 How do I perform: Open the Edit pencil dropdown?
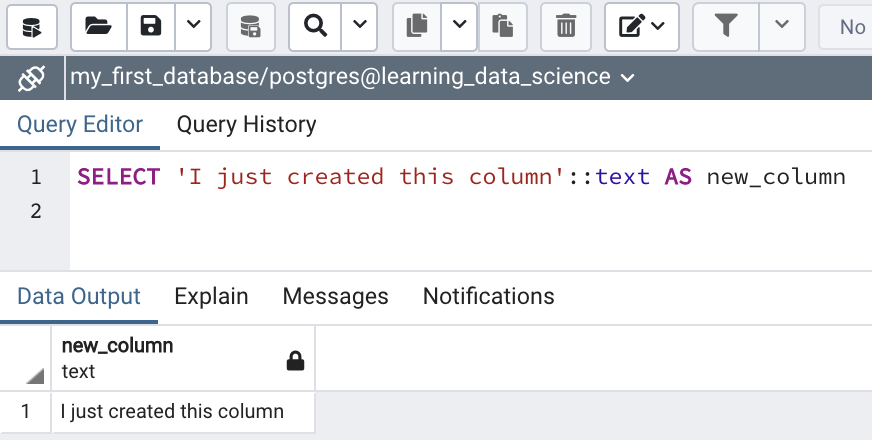642,26
